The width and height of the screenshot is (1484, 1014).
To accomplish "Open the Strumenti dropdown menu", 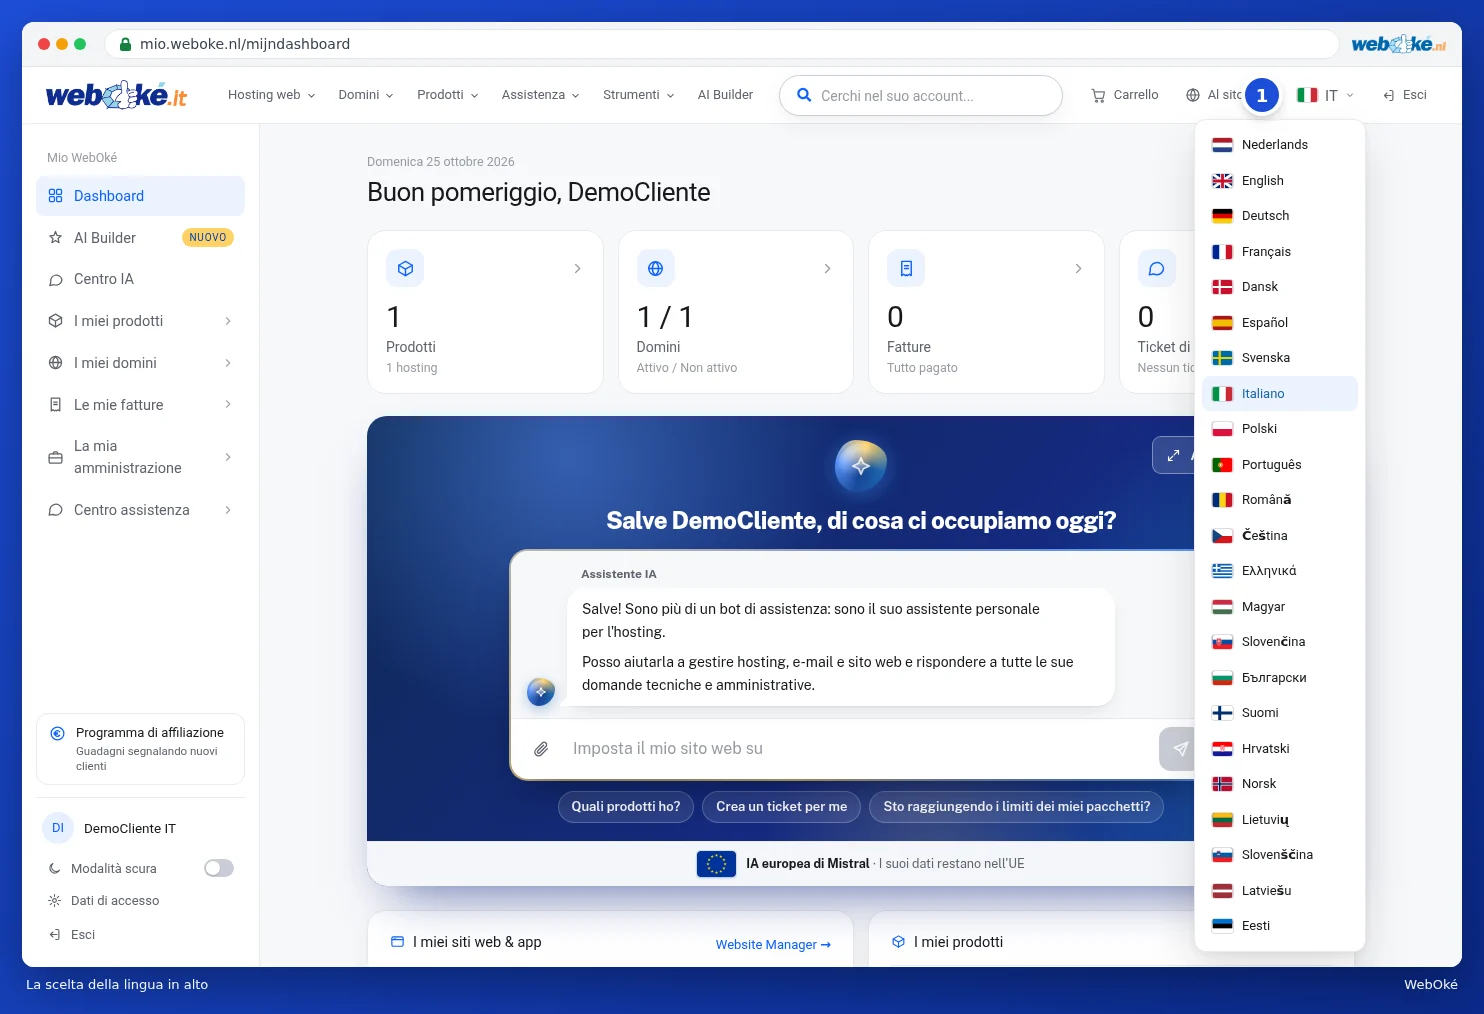I will pyautogui.click(x=638, y=95).
